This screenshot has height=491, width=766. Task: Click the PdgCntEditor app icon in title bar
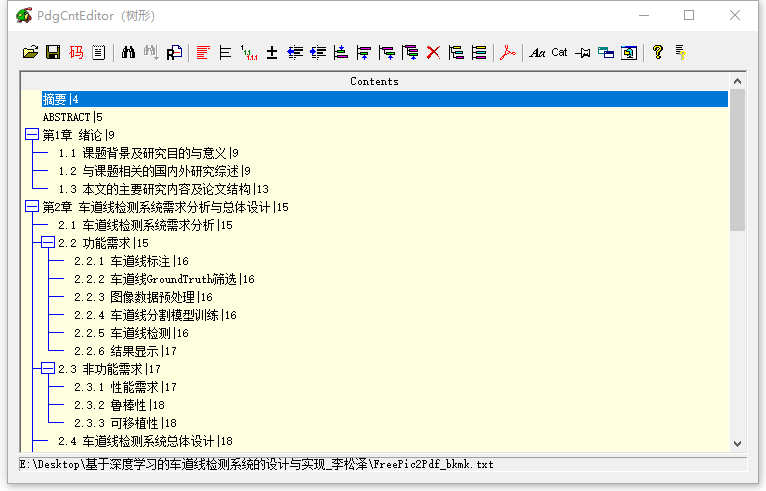point(24,16)
